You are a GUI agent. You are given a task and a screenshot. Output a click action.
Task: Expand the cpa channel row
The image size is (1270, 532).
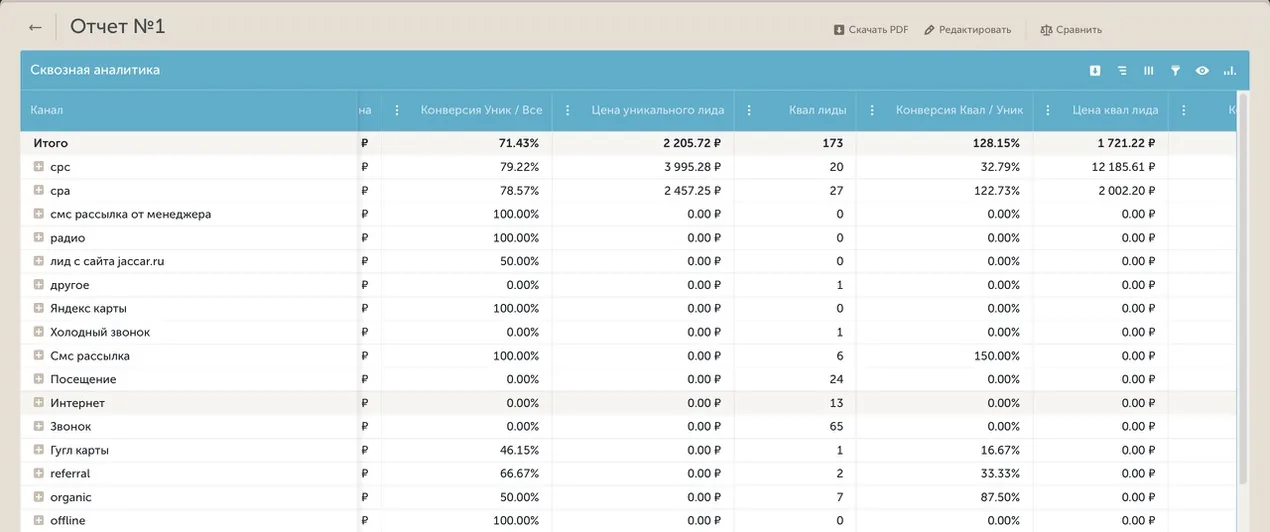(39, 190)
